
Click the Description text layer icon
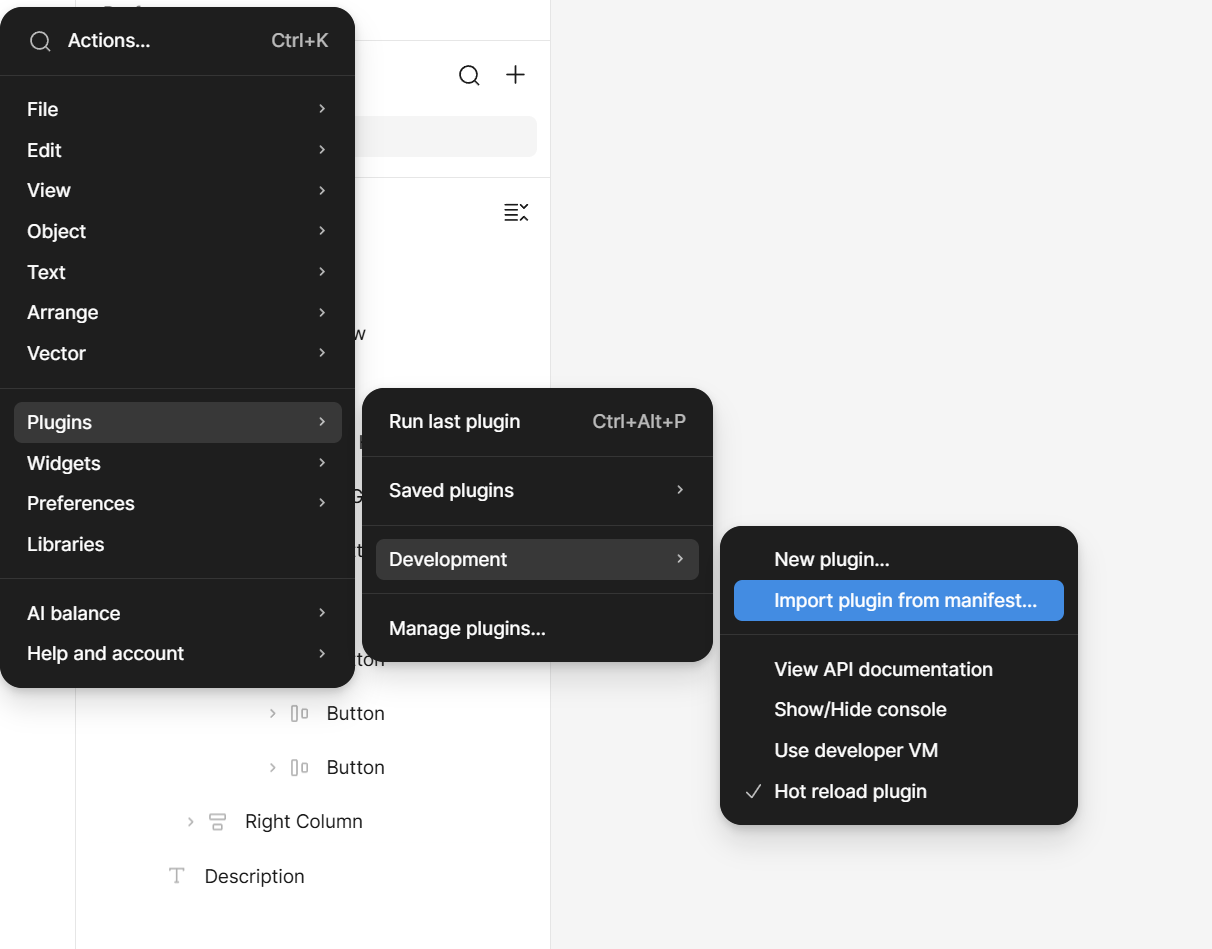click(x=177, y=876)
